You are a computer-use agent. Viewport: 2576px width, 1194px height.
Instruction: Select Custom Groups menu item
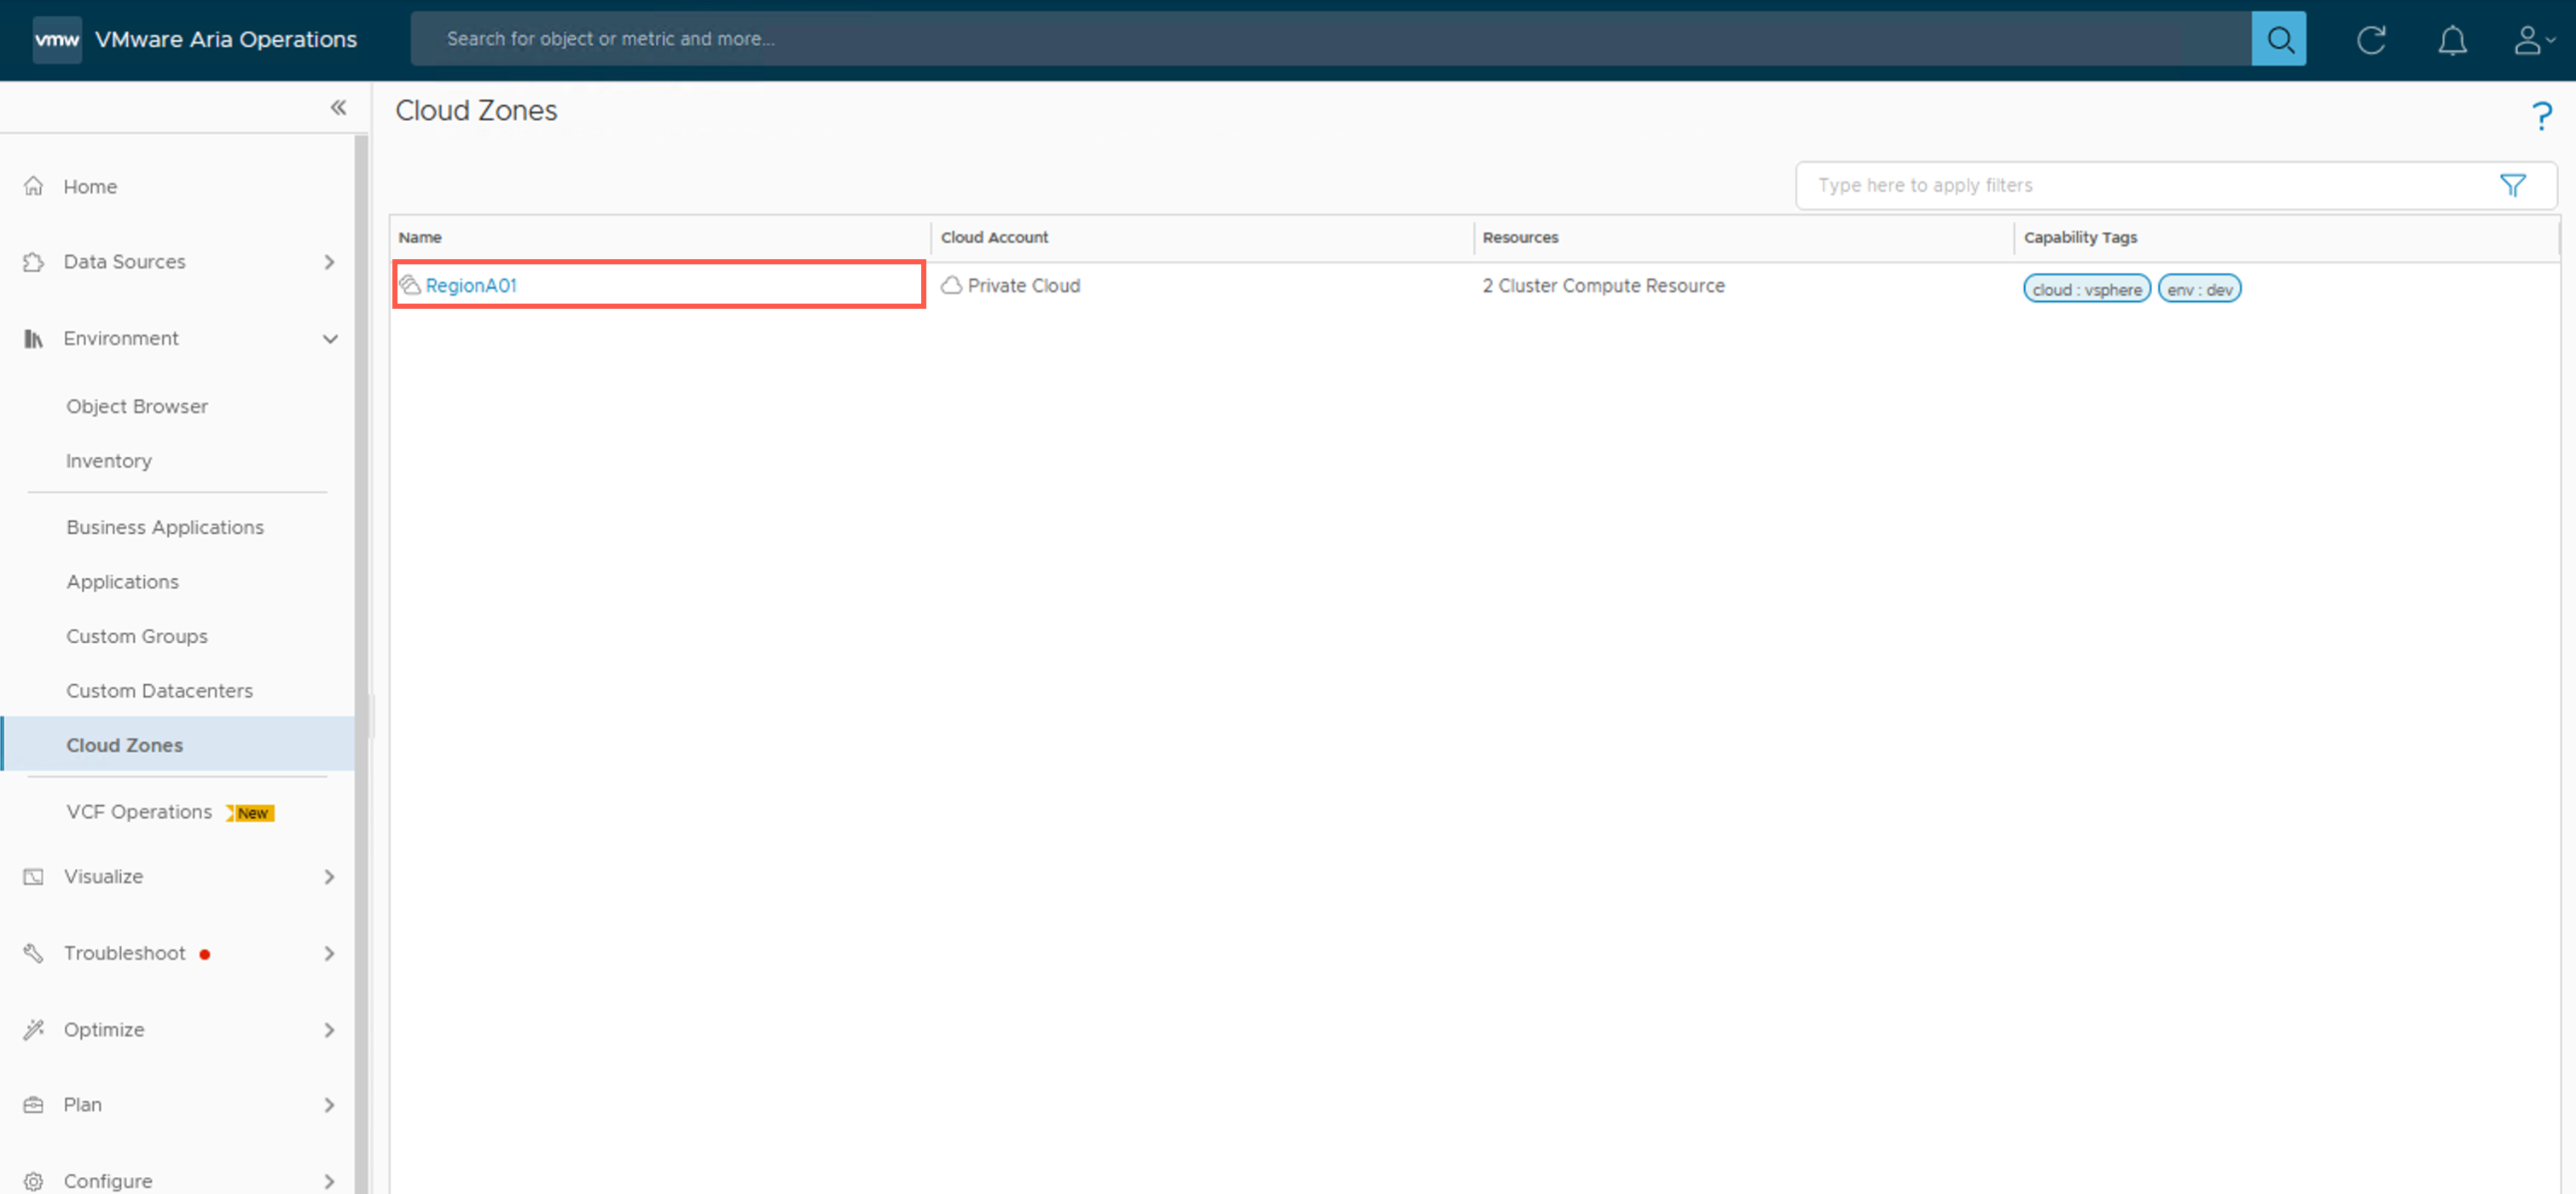[x=137, y=636]
